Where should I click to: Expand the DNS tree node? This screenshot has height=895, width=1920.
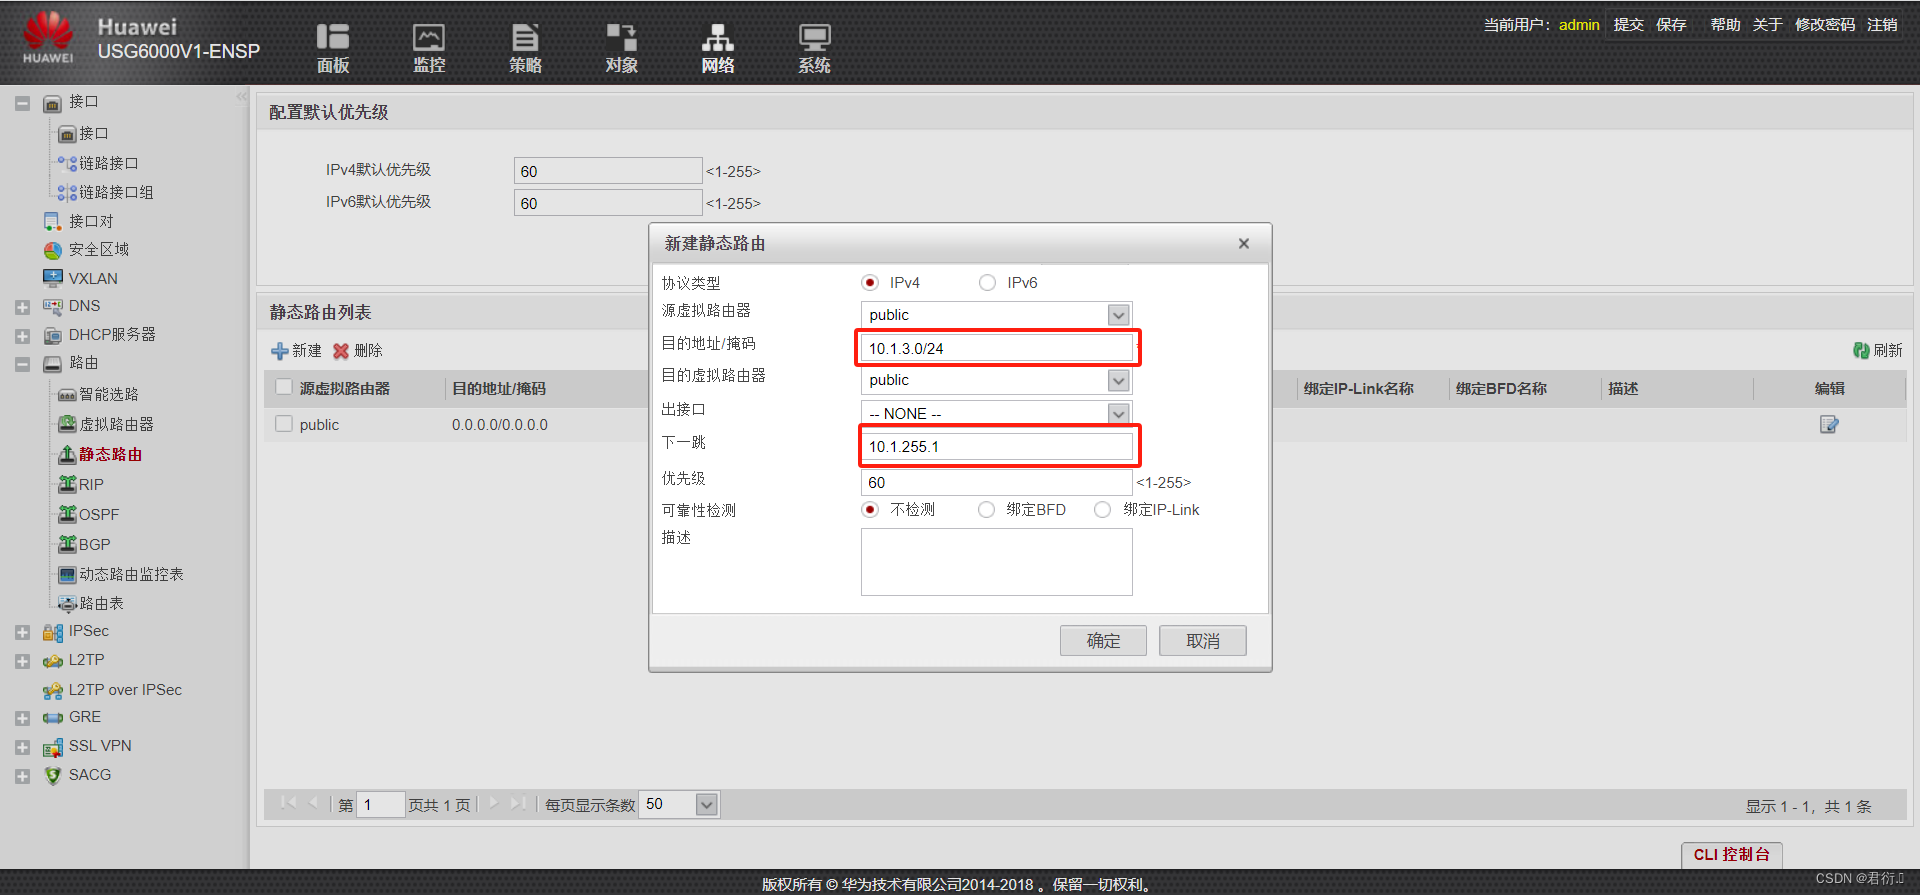[x=22, y=307]
